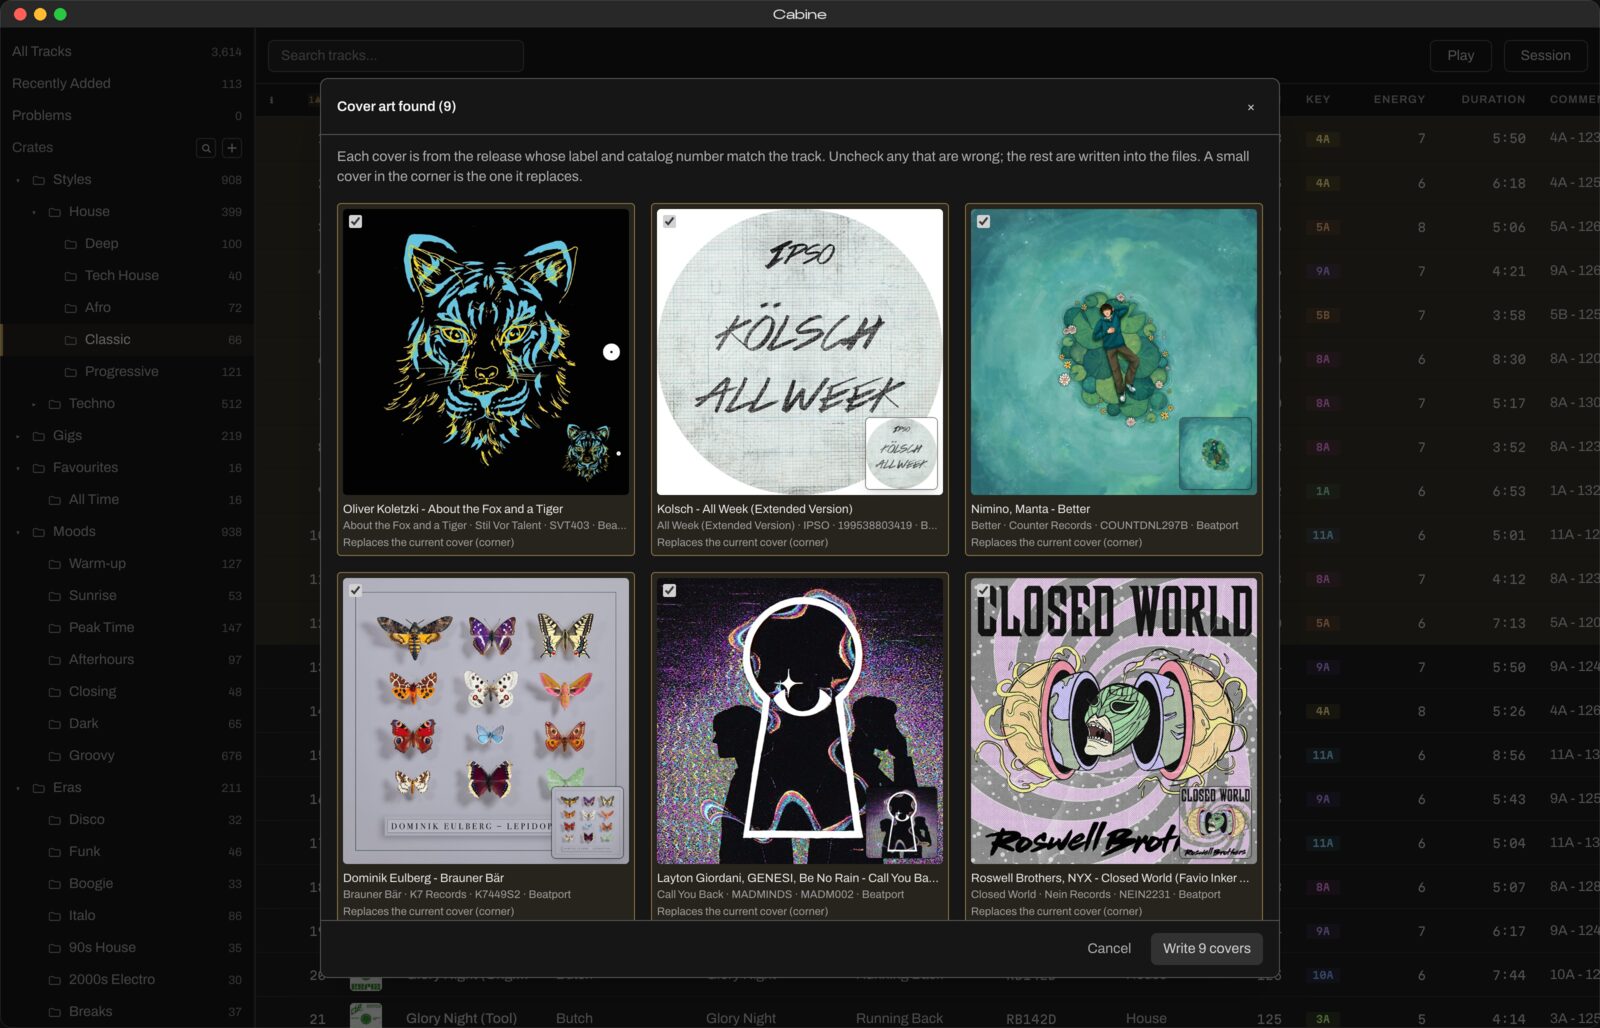This screenshot has width=1600, height=1028.
Task: Collapse the Moods crate folder
Action: click(18, 532)
